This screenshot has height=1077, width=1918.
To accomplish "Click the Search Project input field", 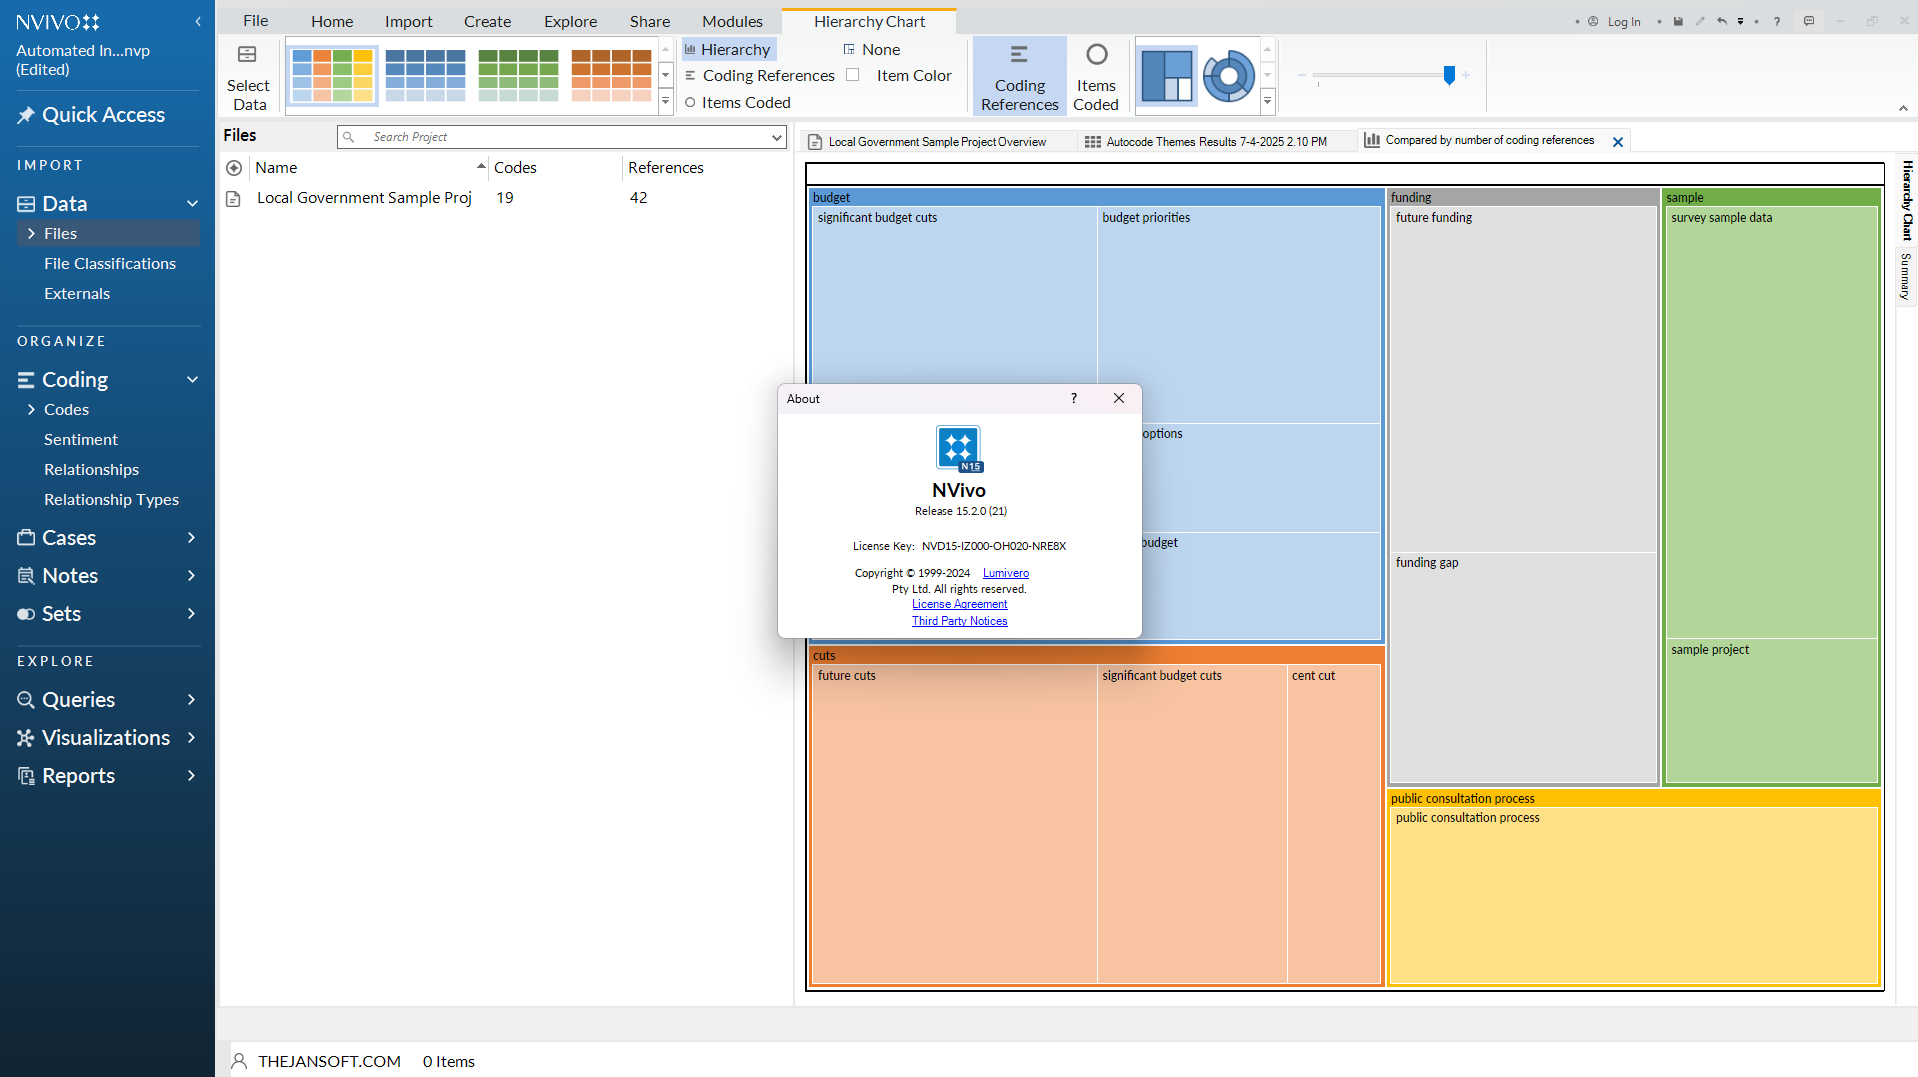I will pos(563,137).
